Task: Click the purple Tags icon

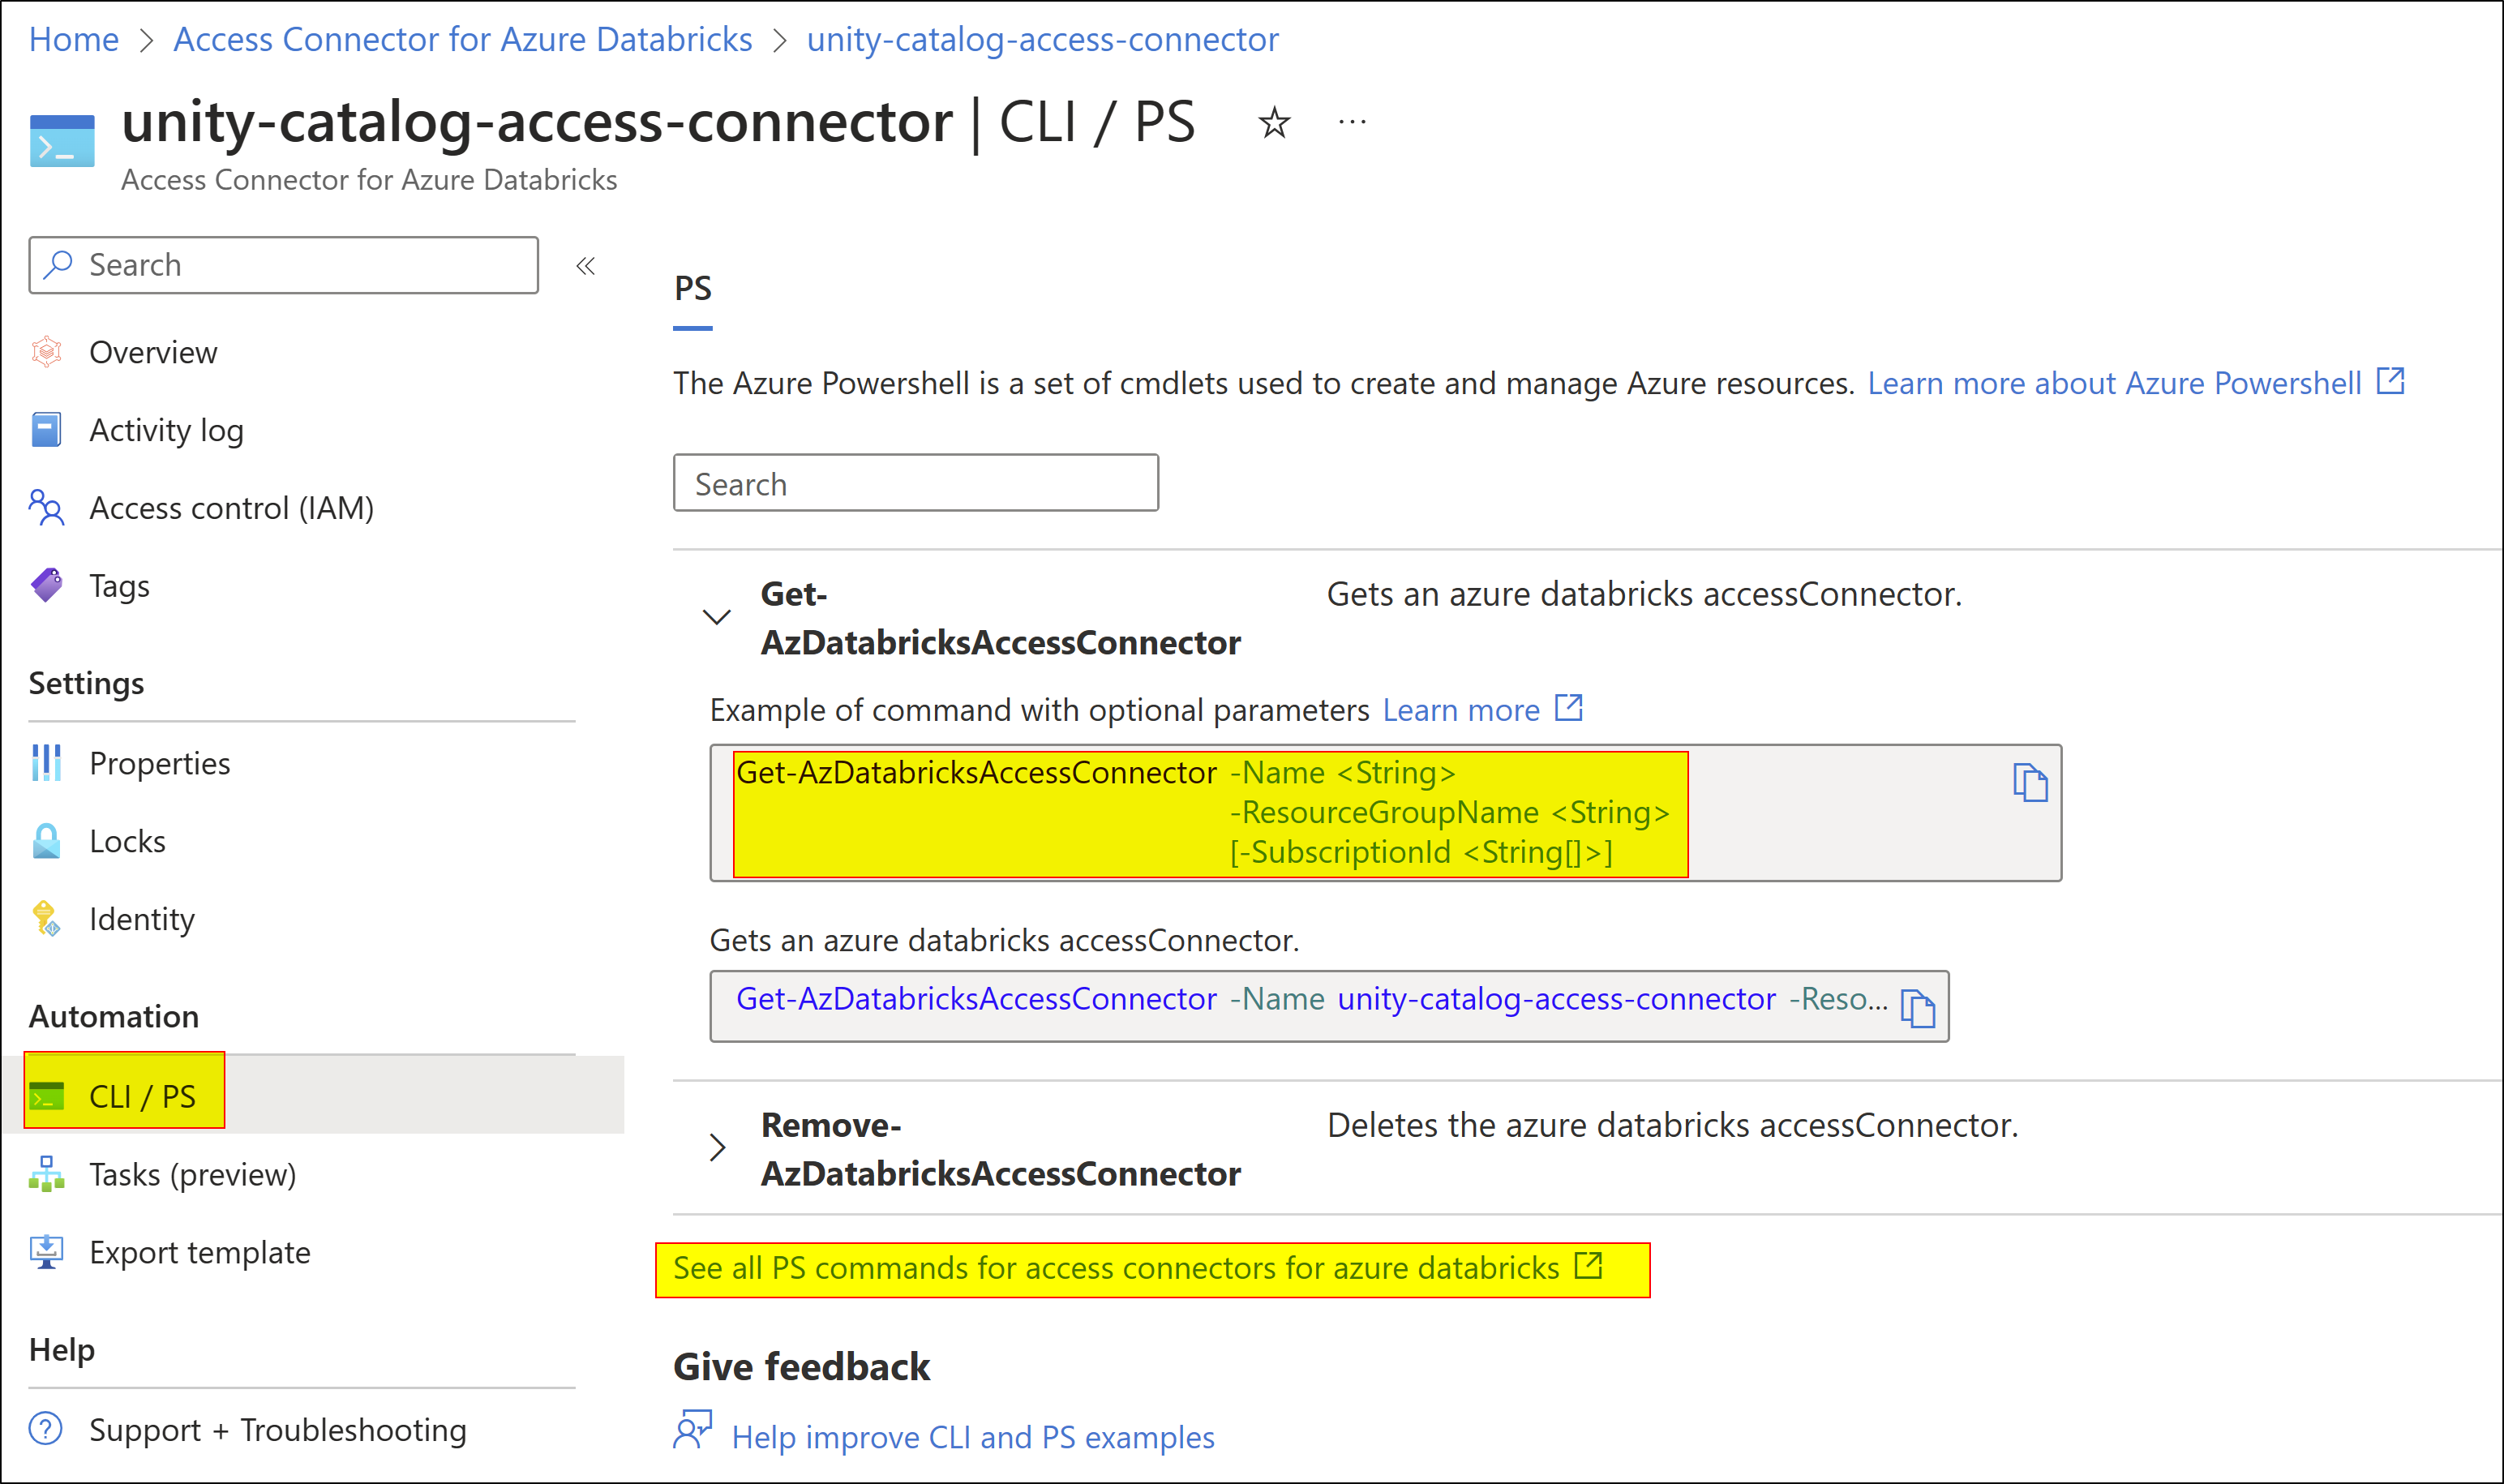Action: click(46, 586)
